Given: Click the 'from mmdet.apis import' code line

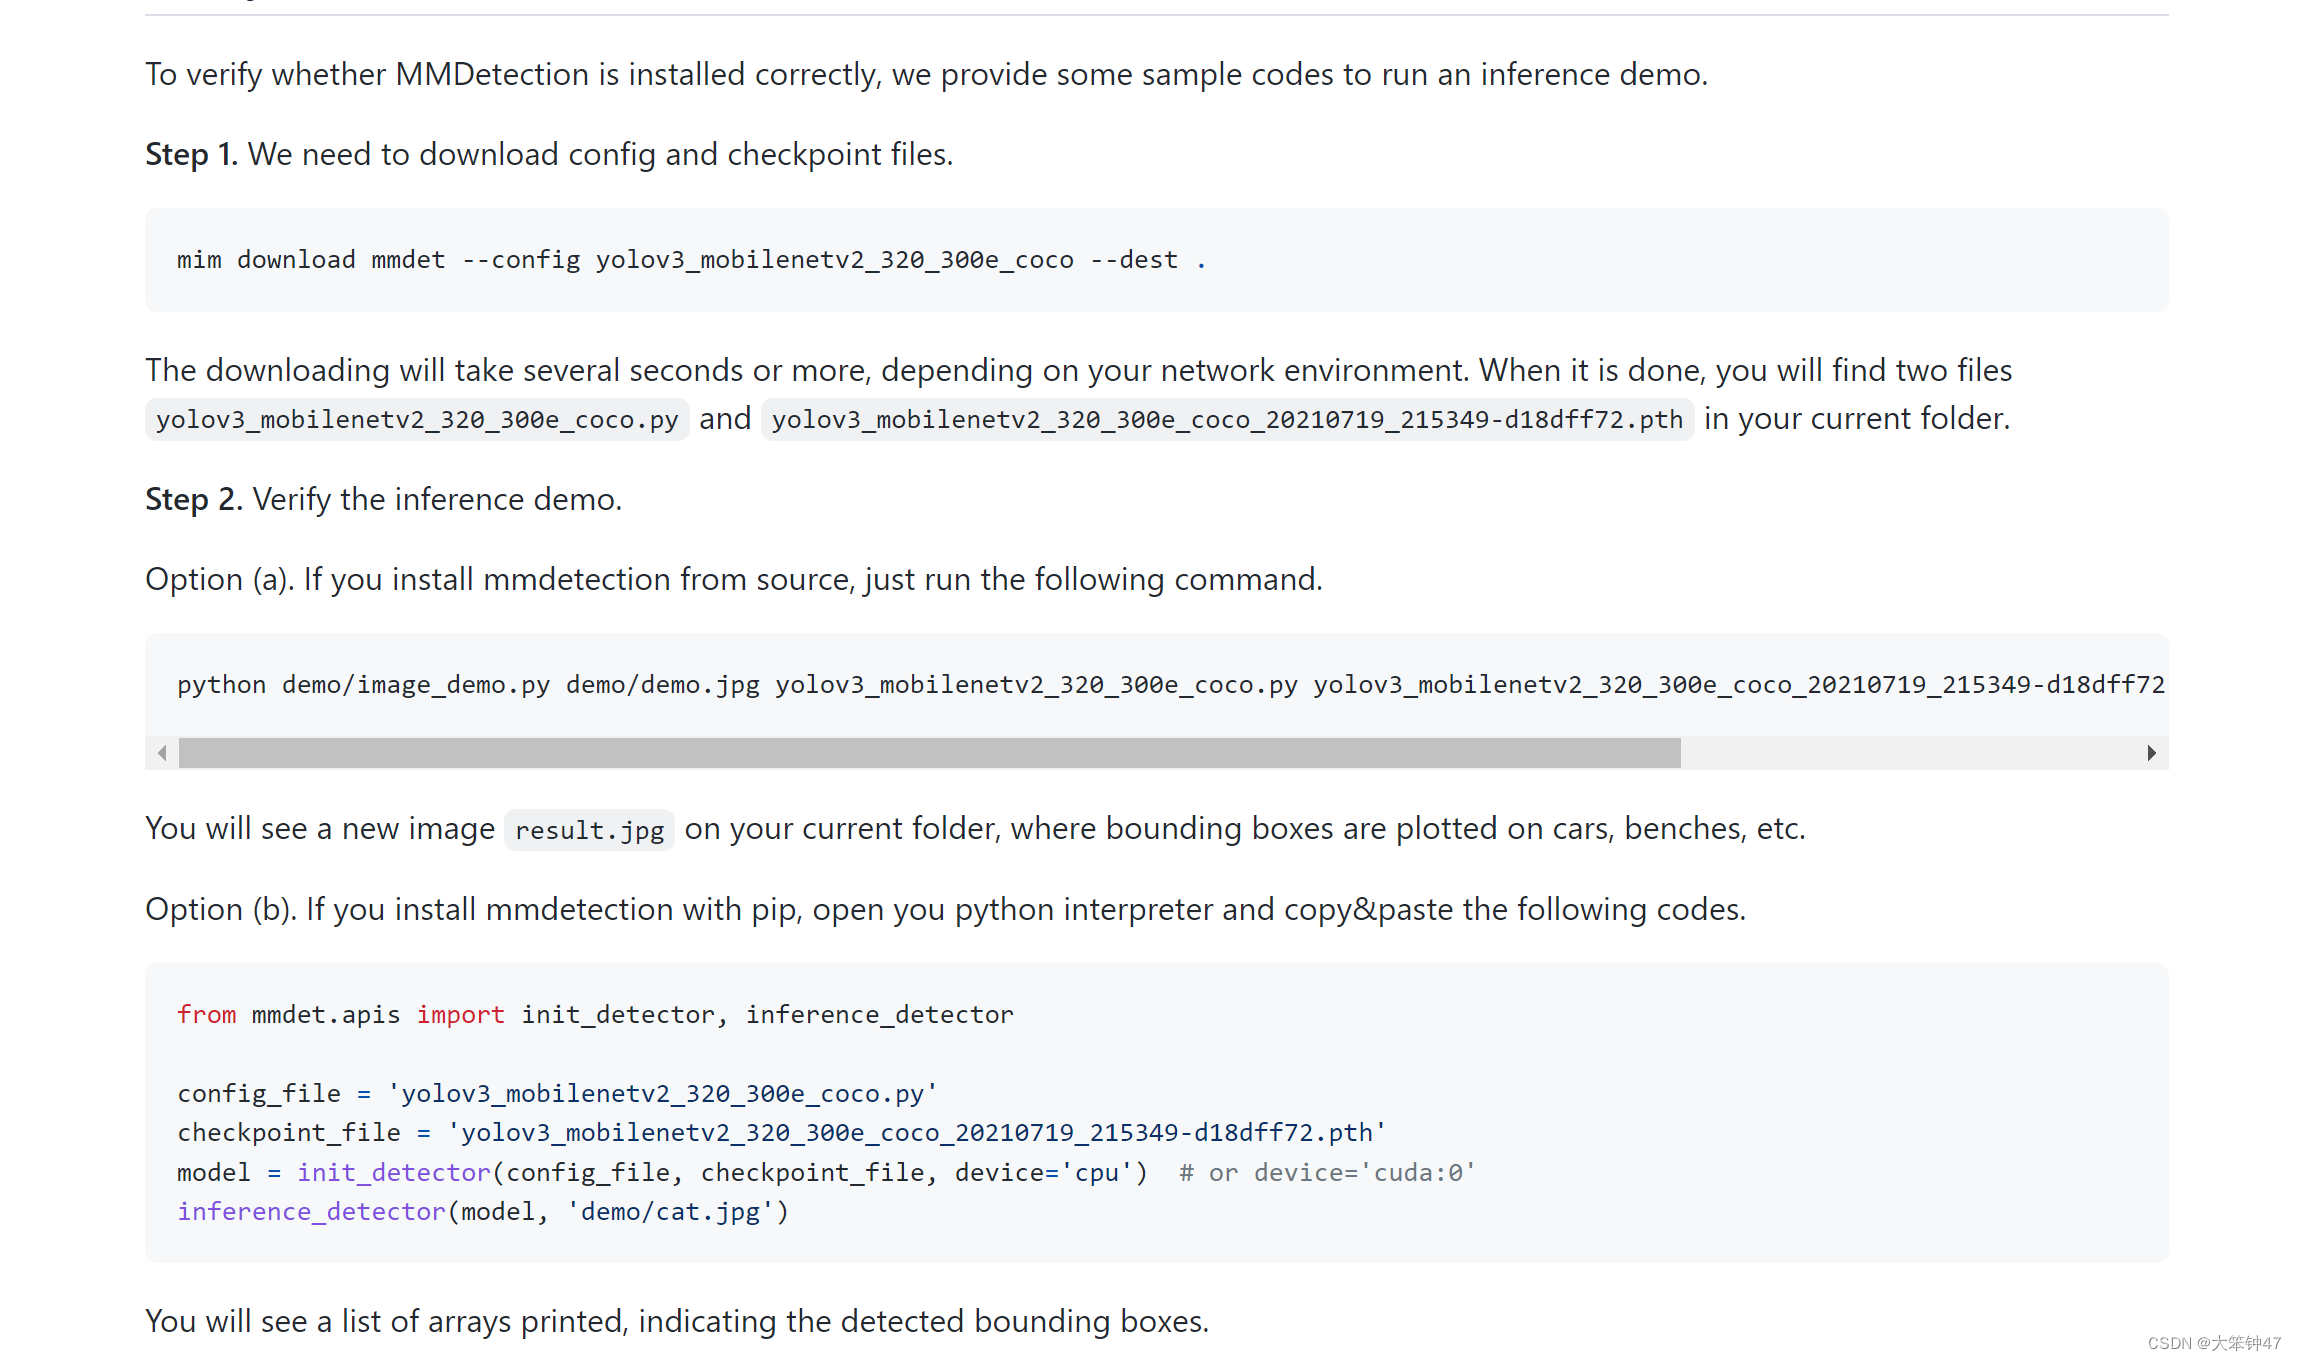Looking at the screenshot, I should (595, 1015).
